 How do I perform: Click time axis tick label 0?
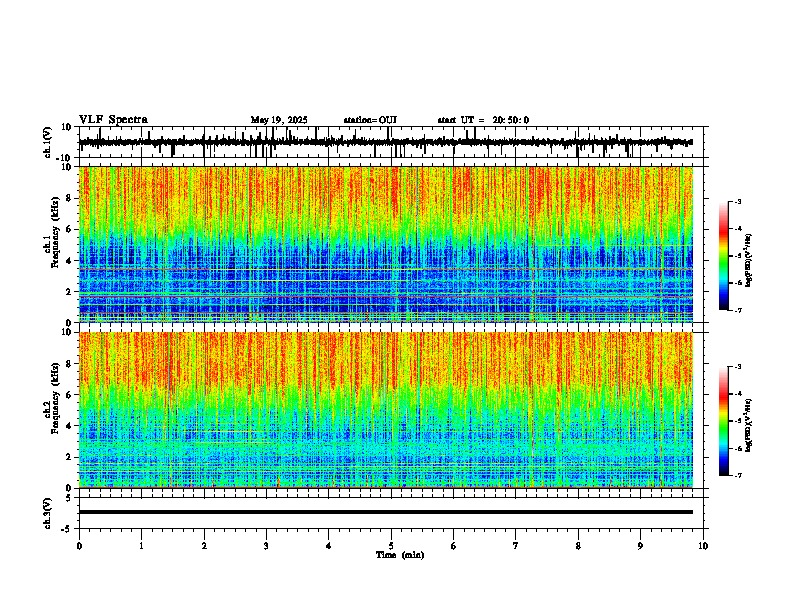click(79, 546)
